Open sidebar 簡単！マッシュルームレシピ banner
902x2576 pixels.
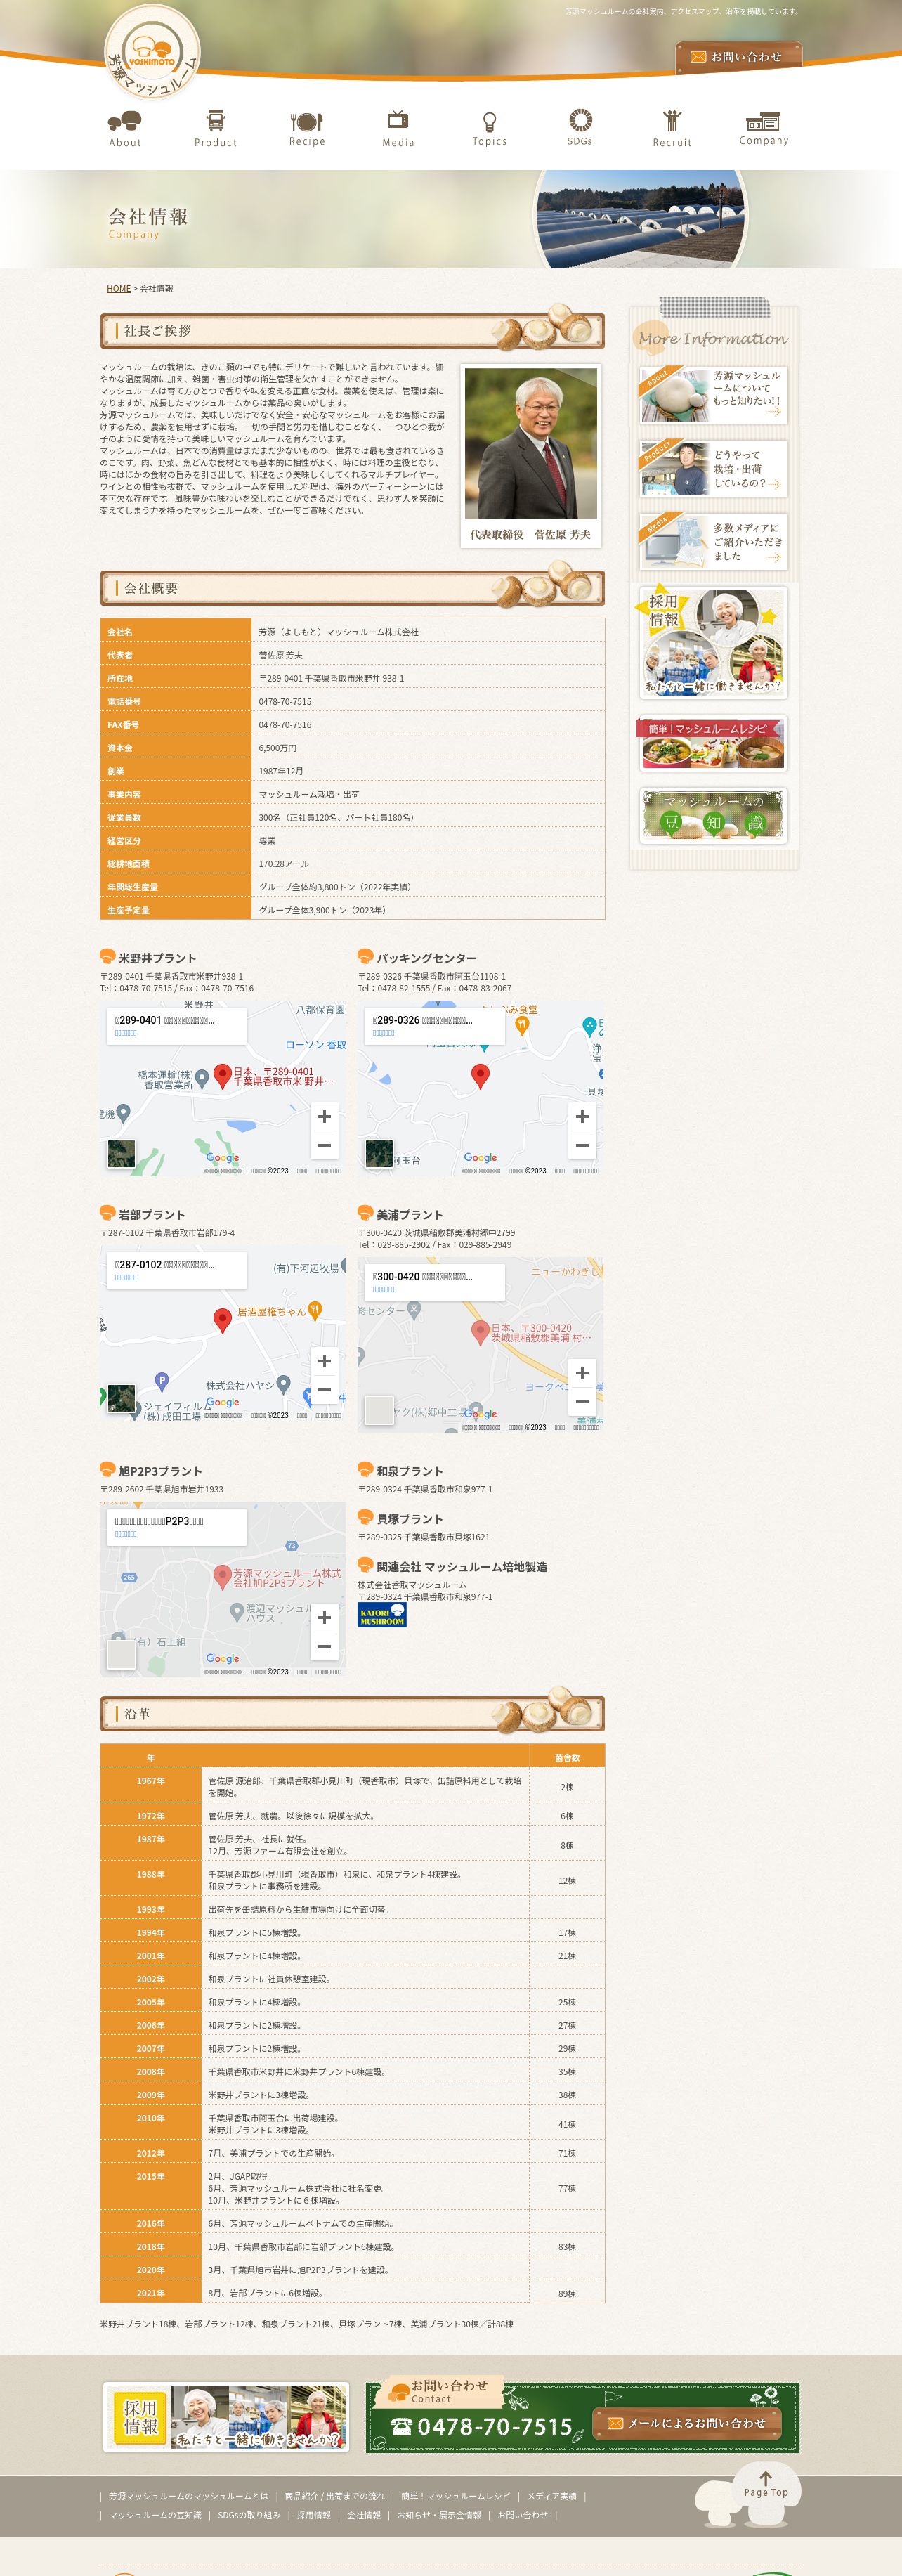tap(712, 743)
